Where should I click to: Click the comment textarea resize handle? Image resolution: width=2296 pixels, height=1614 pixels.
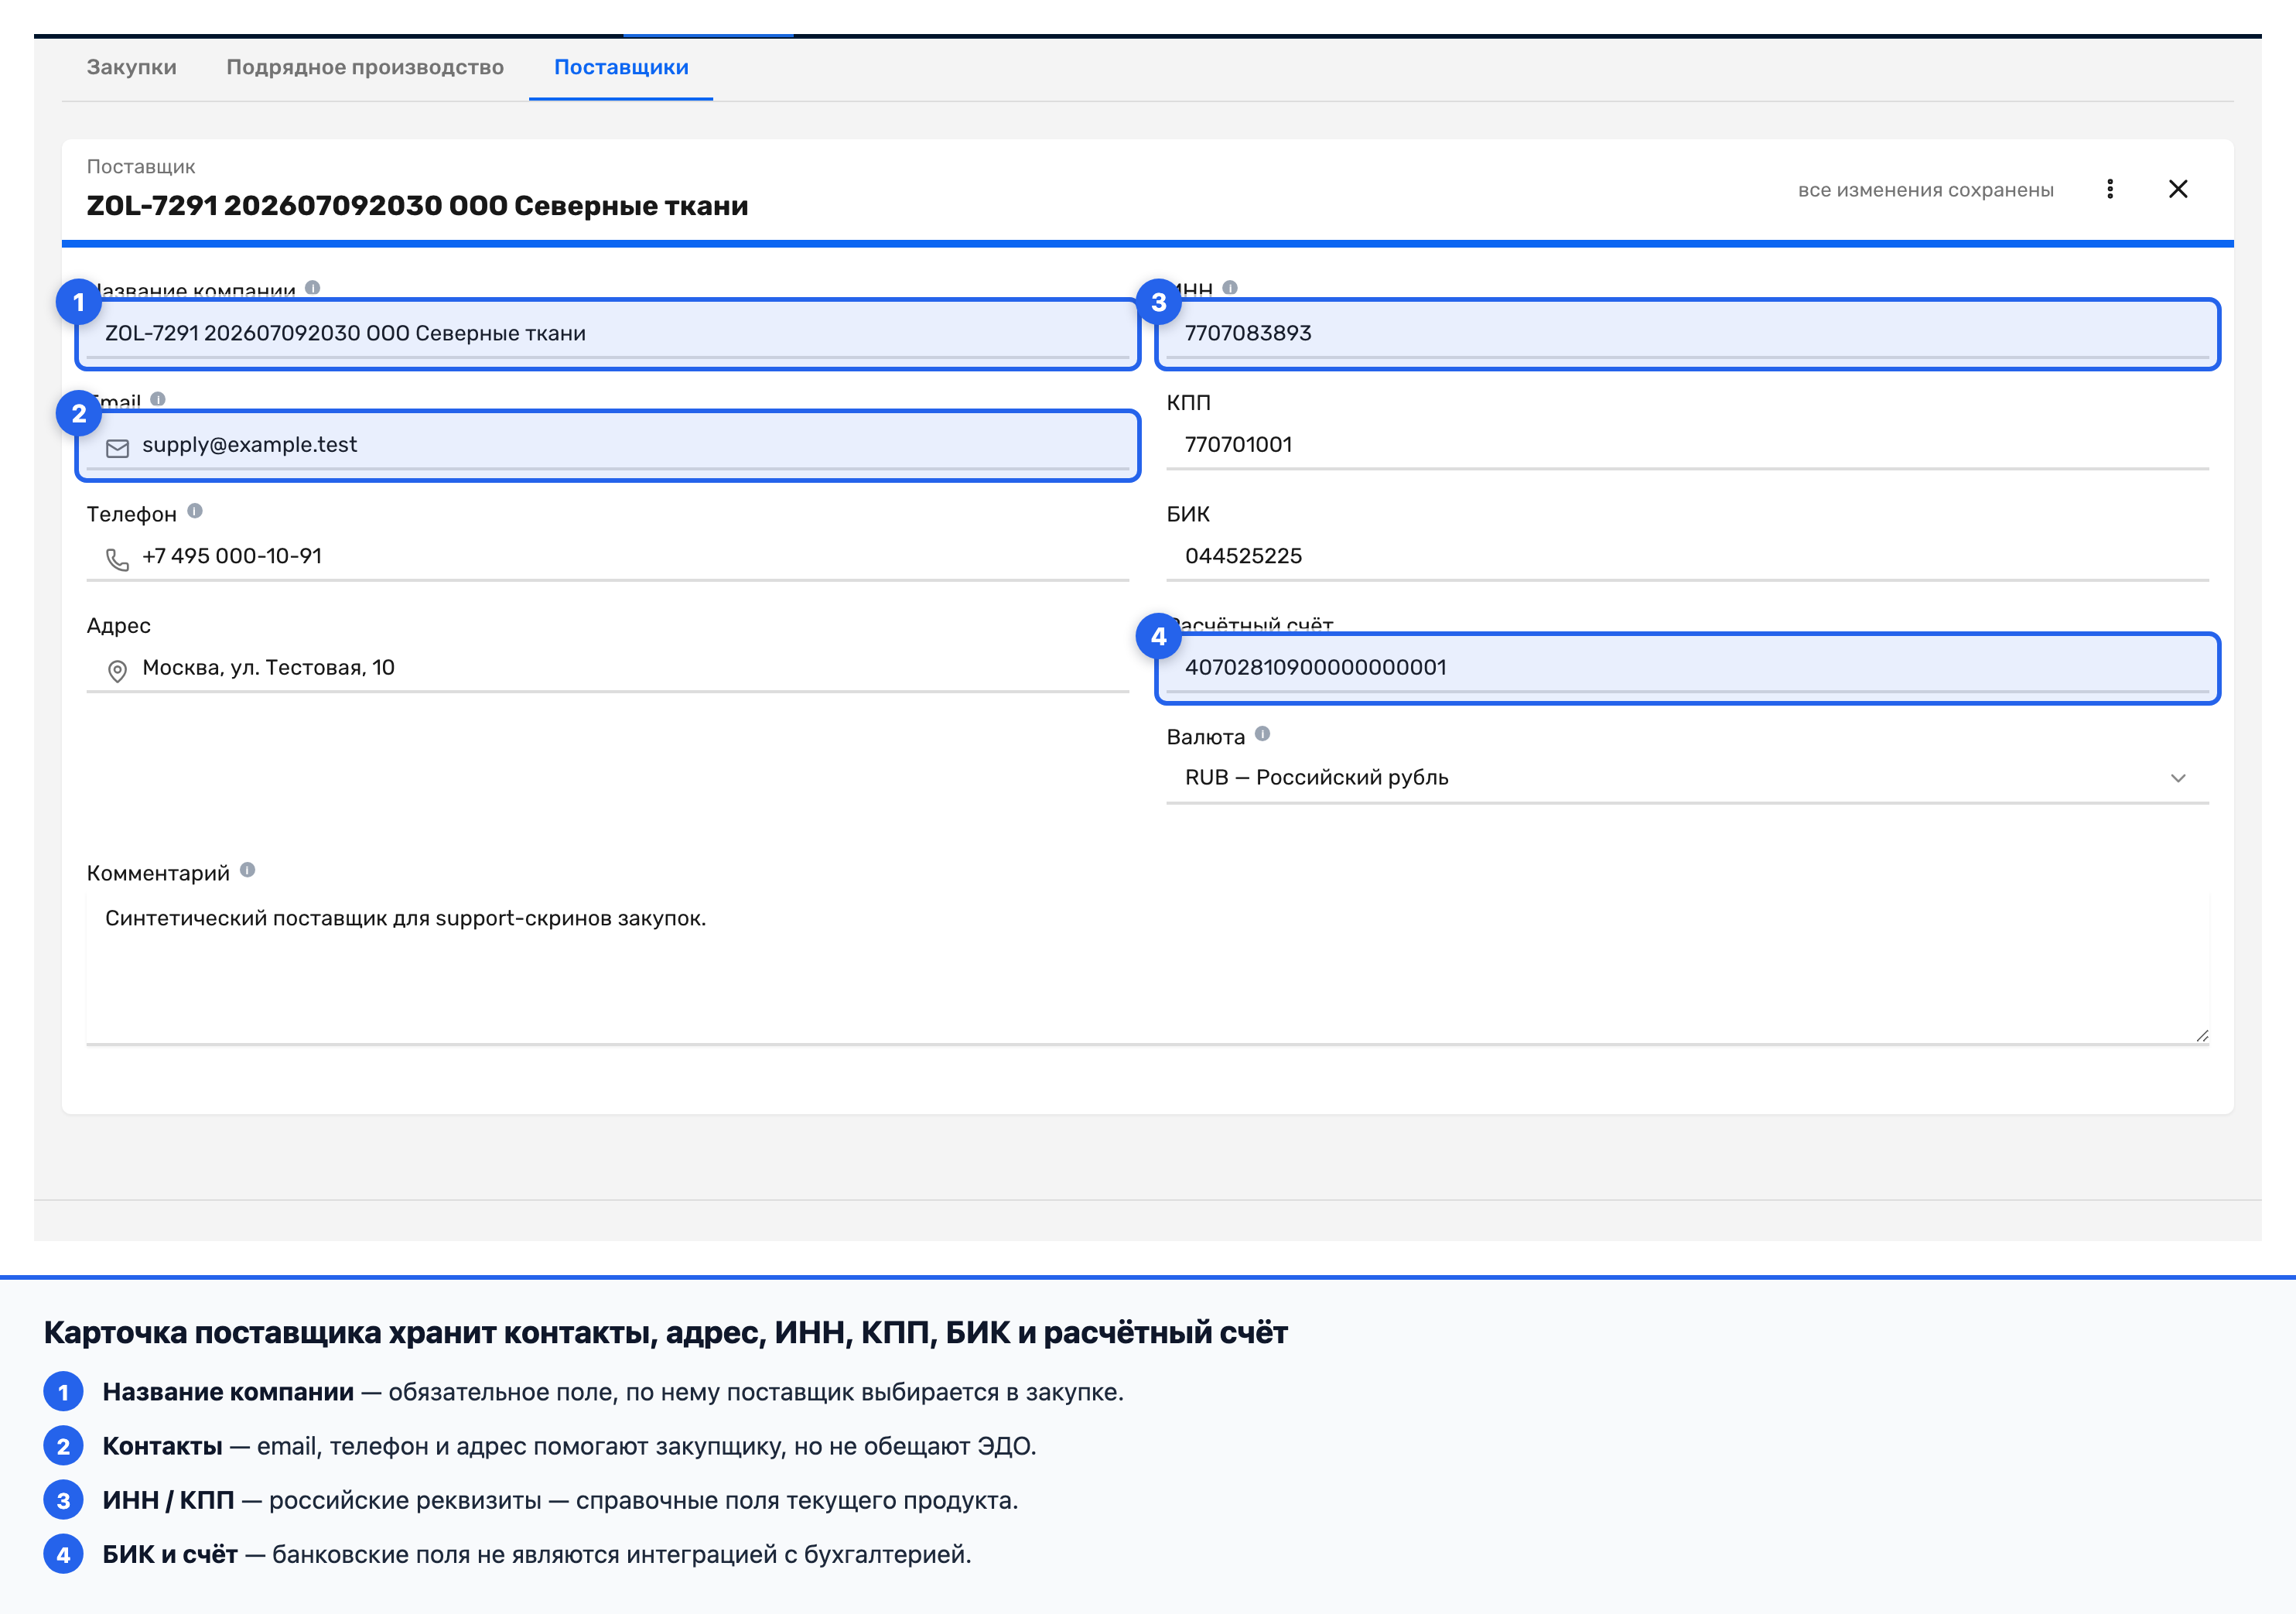click(2201, 1036)
